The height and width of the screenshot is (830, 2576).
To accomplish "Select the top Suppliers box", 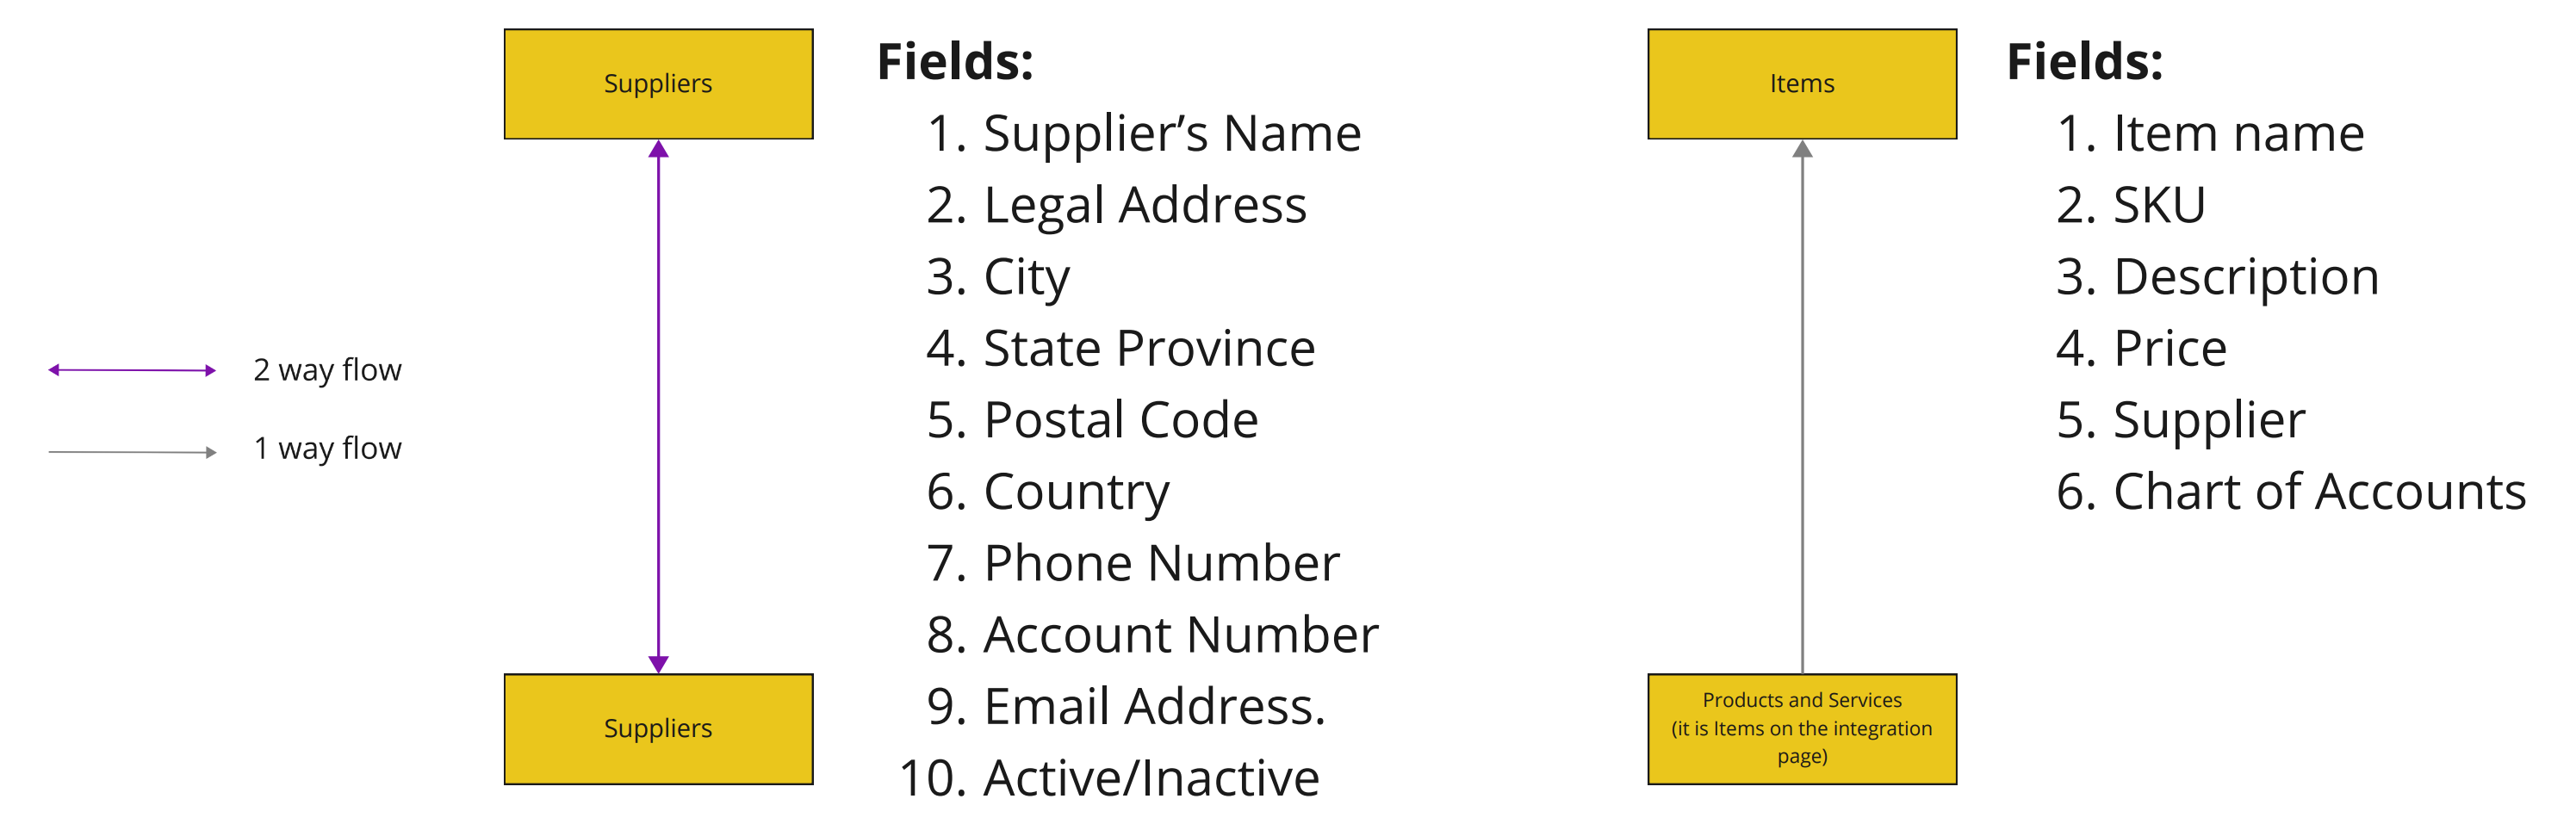I will [x=658, y=84].
